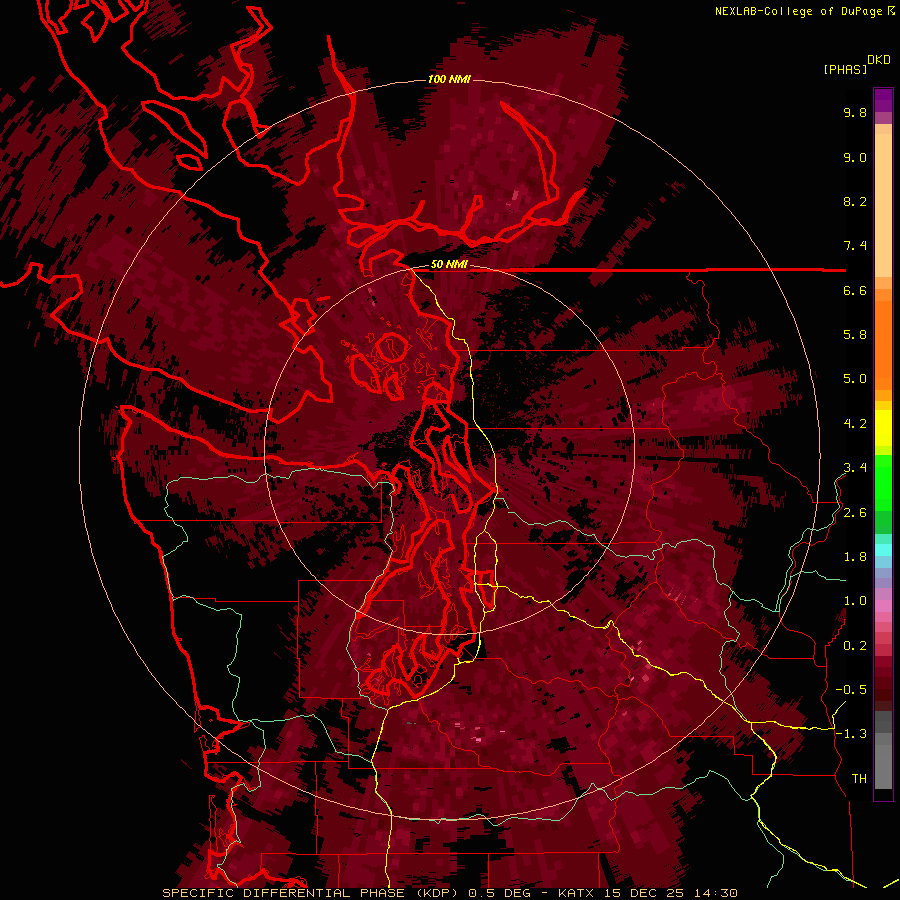The height and width of the screenshot is (900, 900).
Task: Click the 1.0 legend value
Action: click(x=855, y=601)
